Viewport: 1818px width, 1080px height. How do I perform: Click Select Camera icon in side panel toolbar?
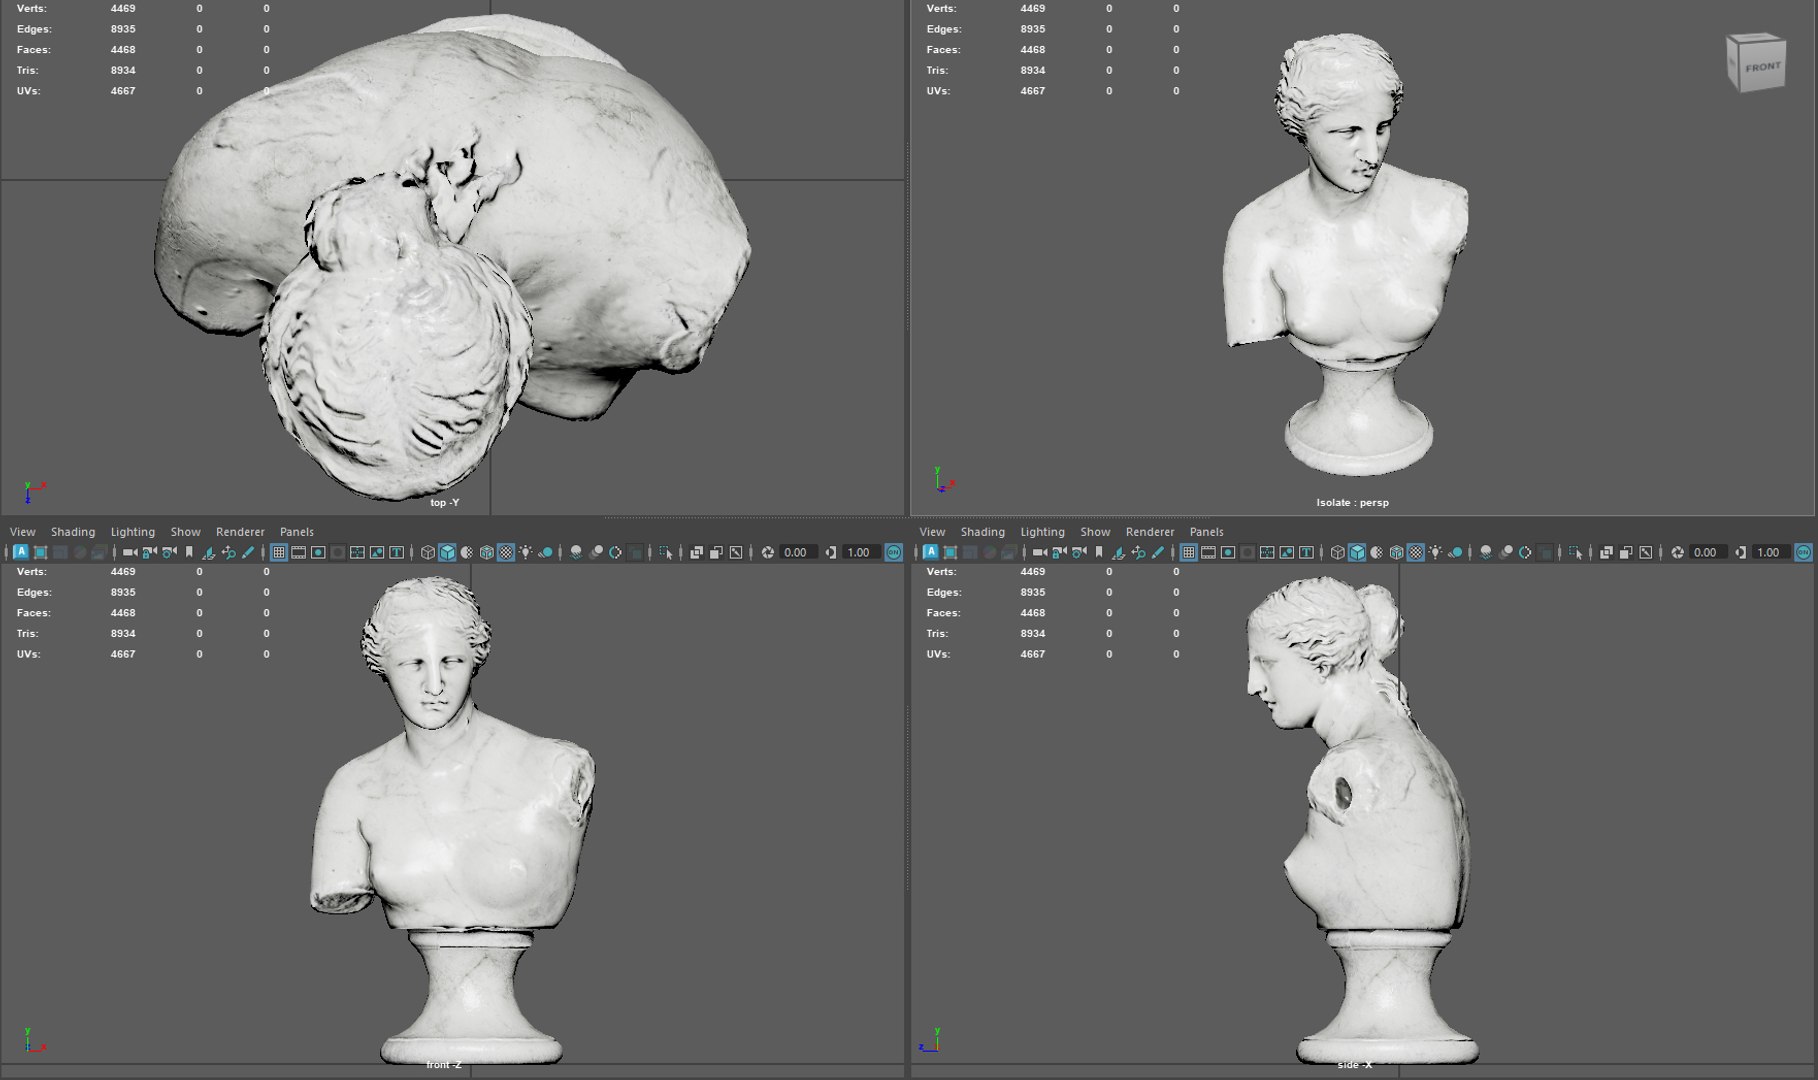(x=1040, y=552)
